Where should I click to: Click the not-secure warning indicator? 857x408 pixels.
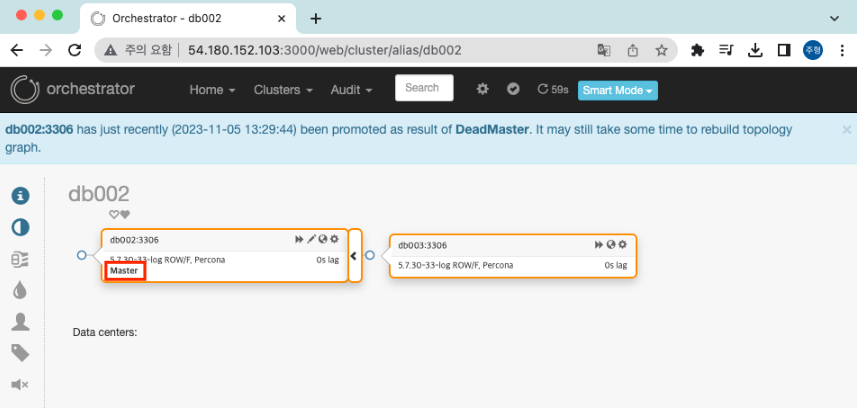(x=138, y=50)
